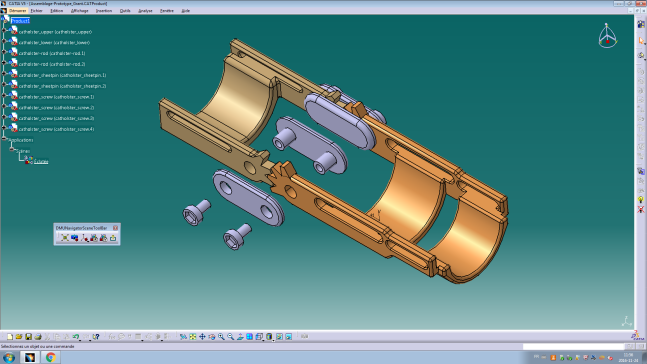Image resolution: width=647 pixels, height=364 pixels.
Task: Fit all in view icon
Action: (x=193, y=337)
